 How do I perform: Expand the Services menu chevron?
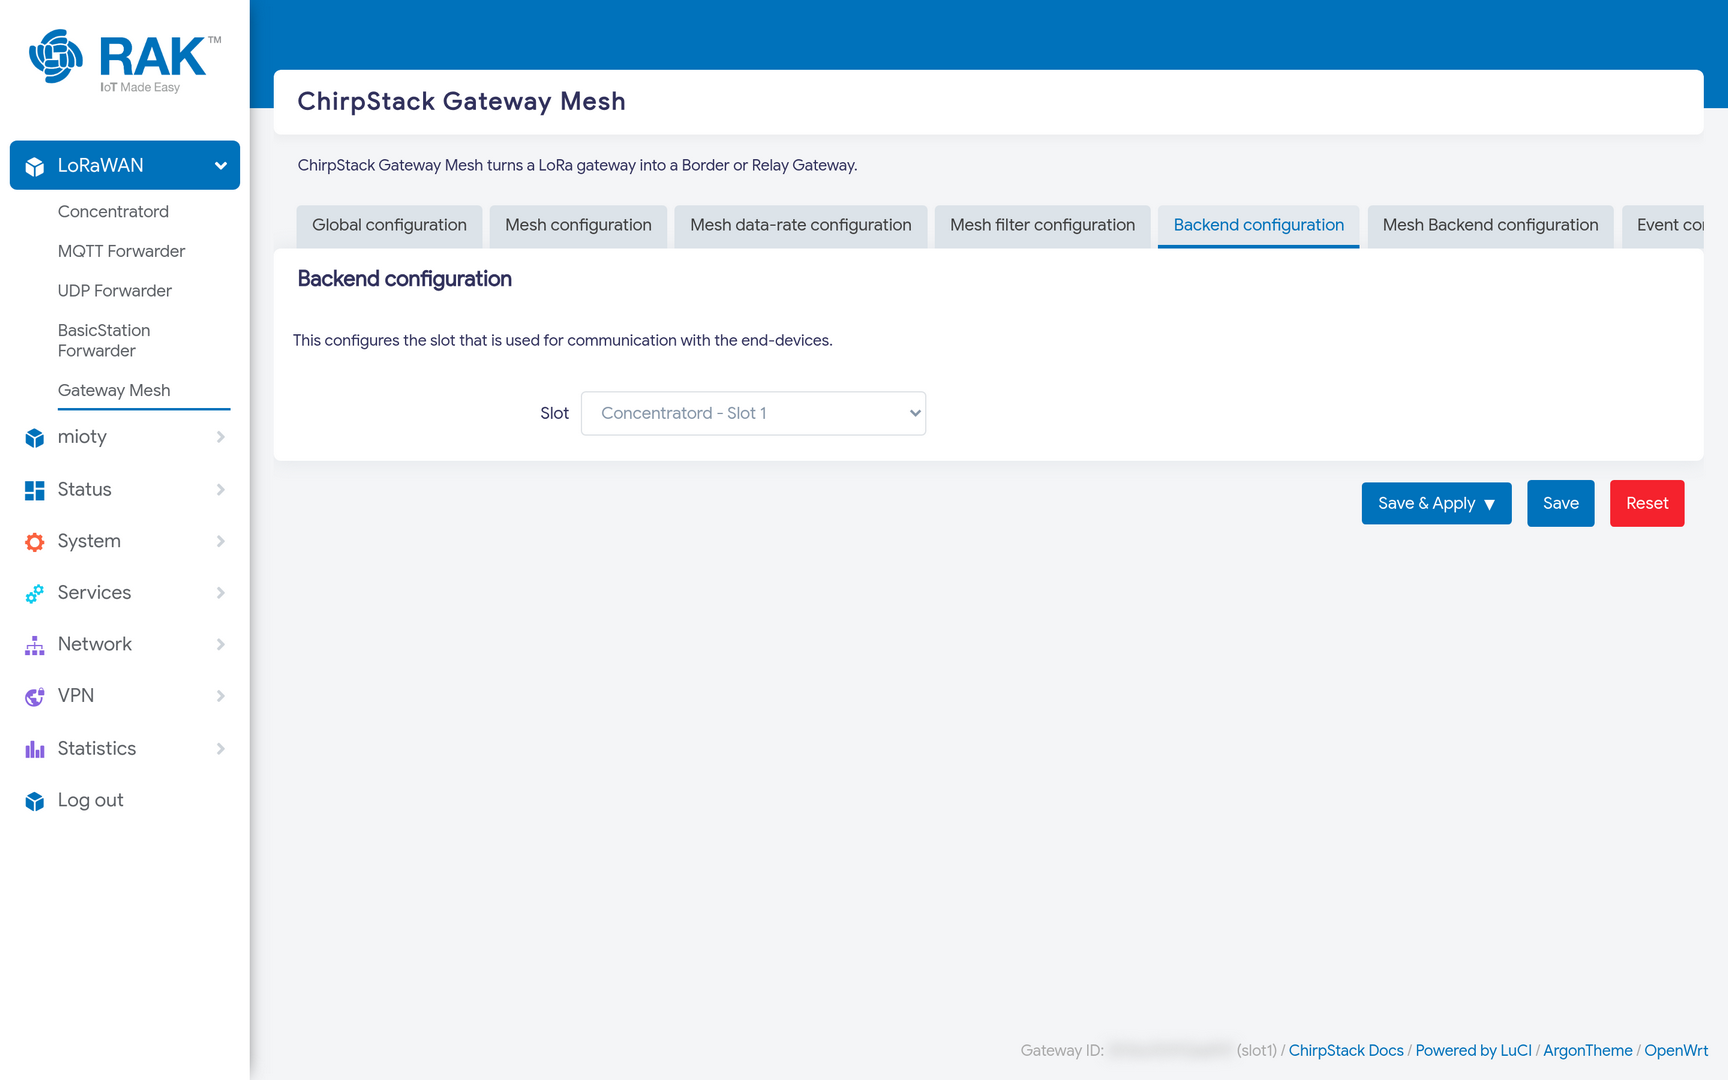tap(221, 593)
